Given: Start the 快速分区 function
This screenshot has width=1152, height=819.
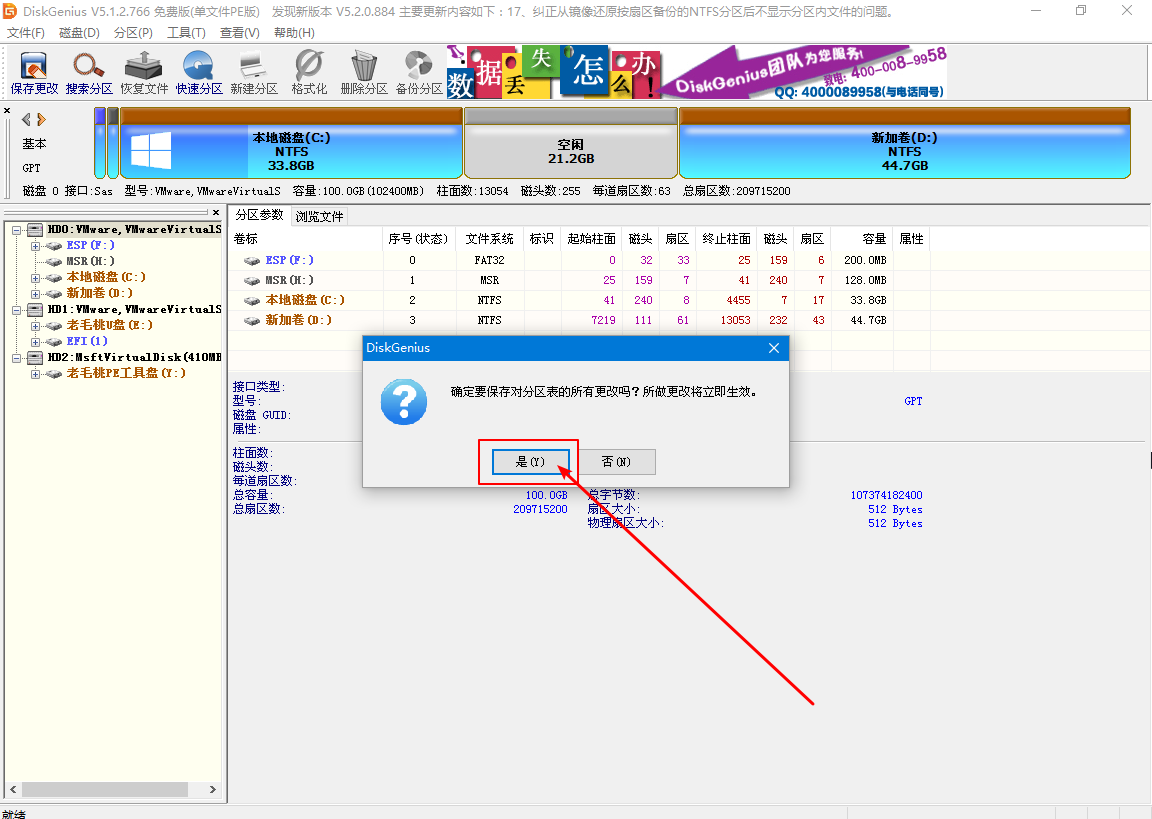Looking at the screenshot, I should (199, 73).
